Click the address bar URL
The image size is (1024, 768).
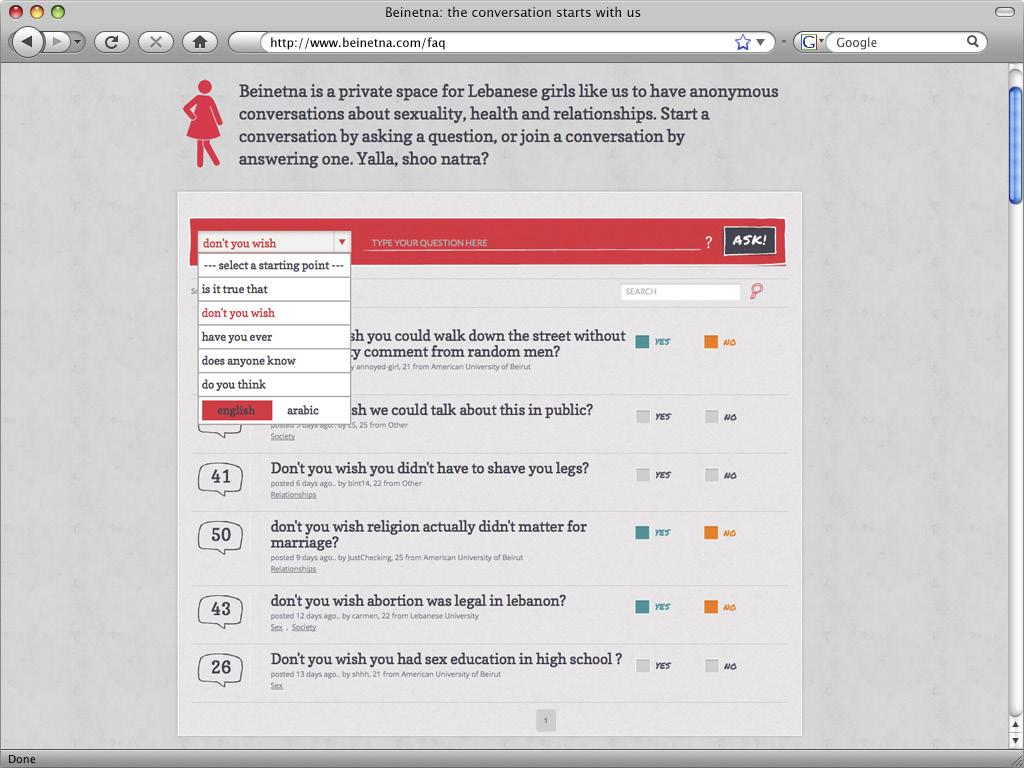pos(357,42)
